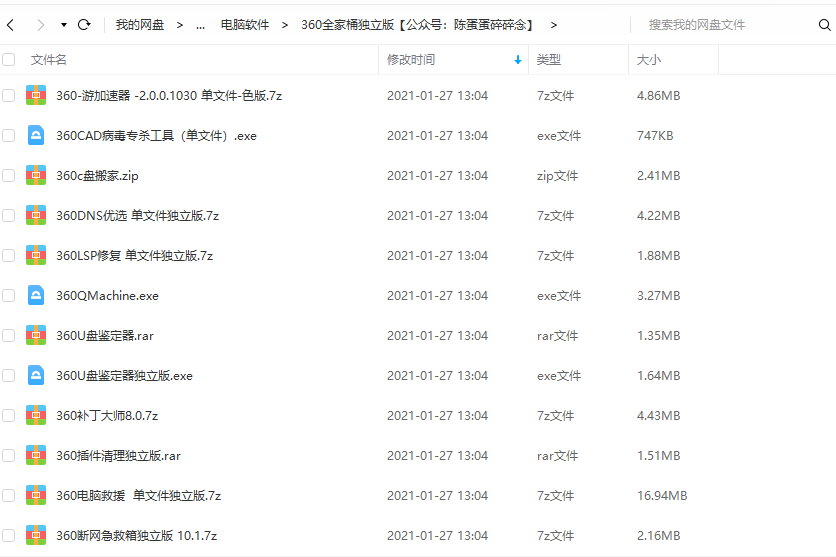Viewport: 836px width, 557px height.
Task: Click archive icon of 360补丁大师8.0.7z
Action: click(x=36, y=415)
